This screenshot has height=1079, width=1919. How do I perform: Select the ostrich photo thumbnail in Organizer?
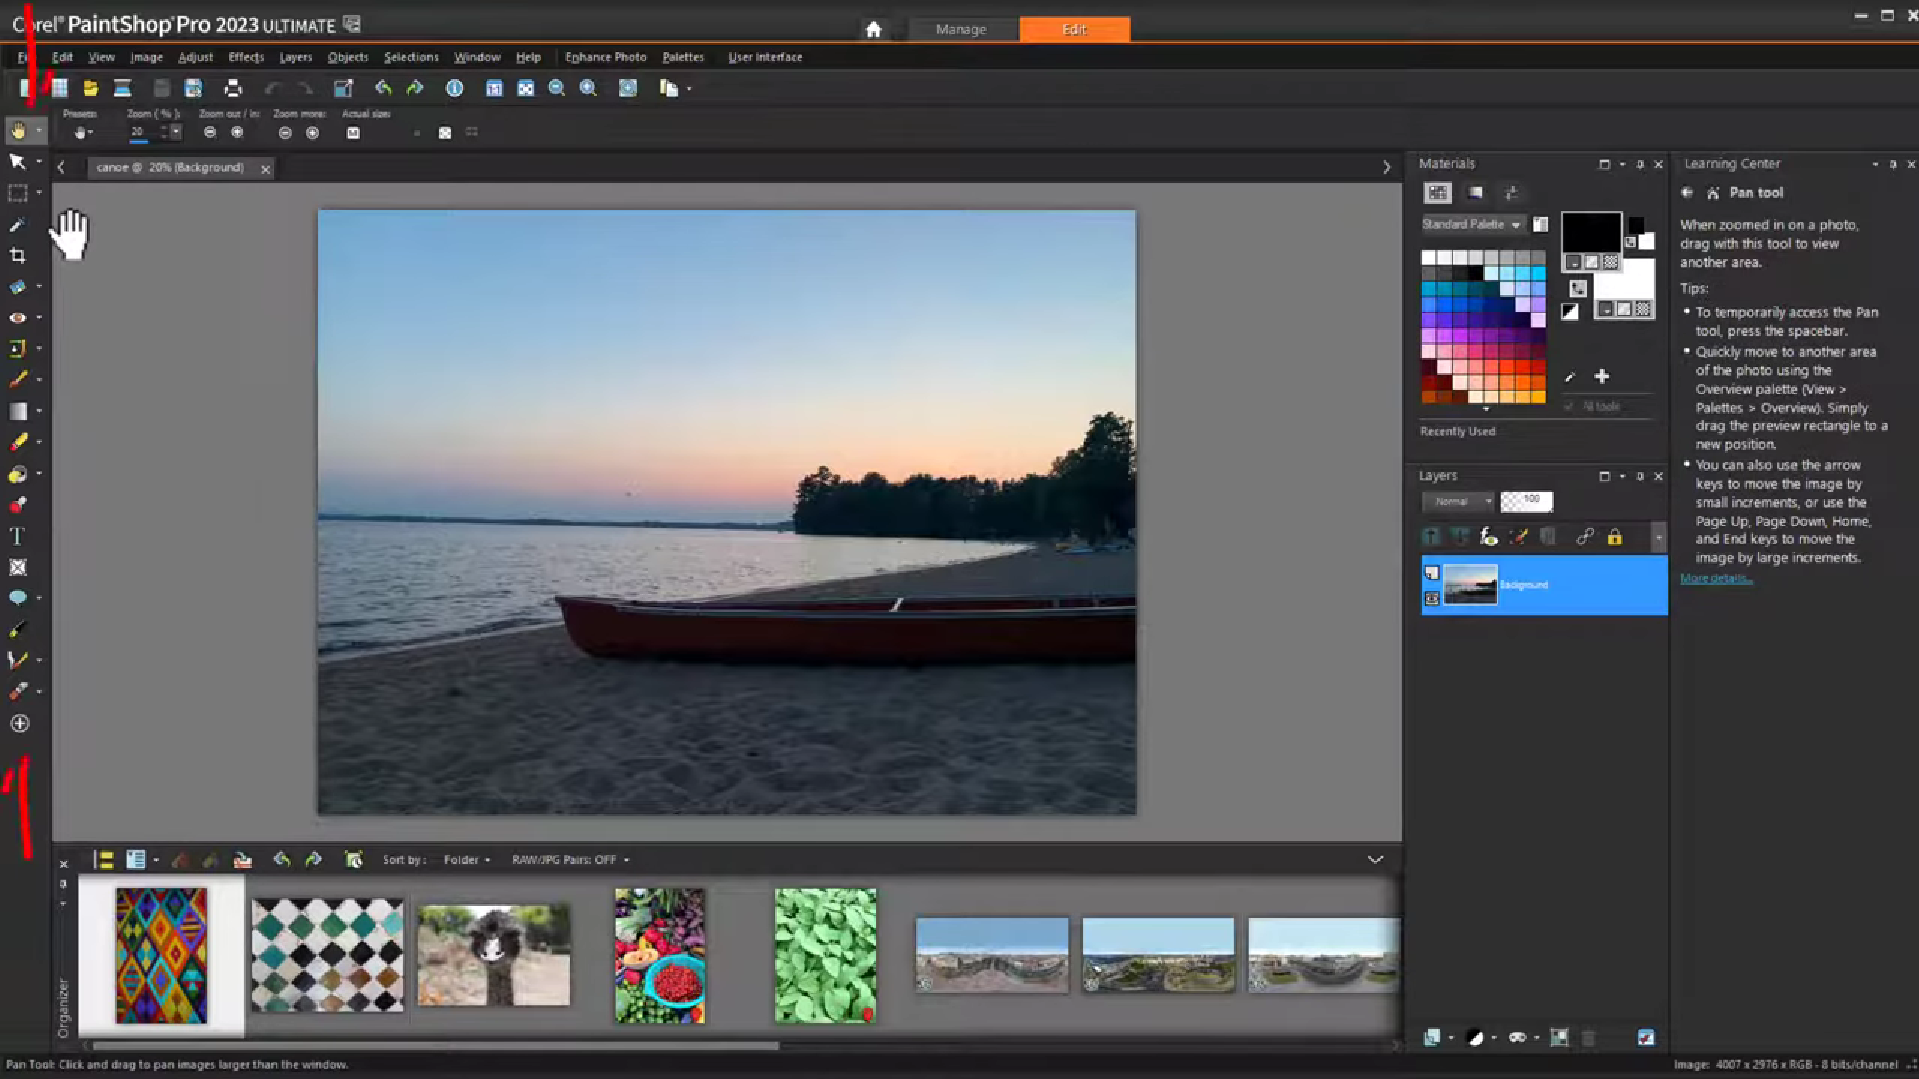pyautogui.click(x=493, y=955)
